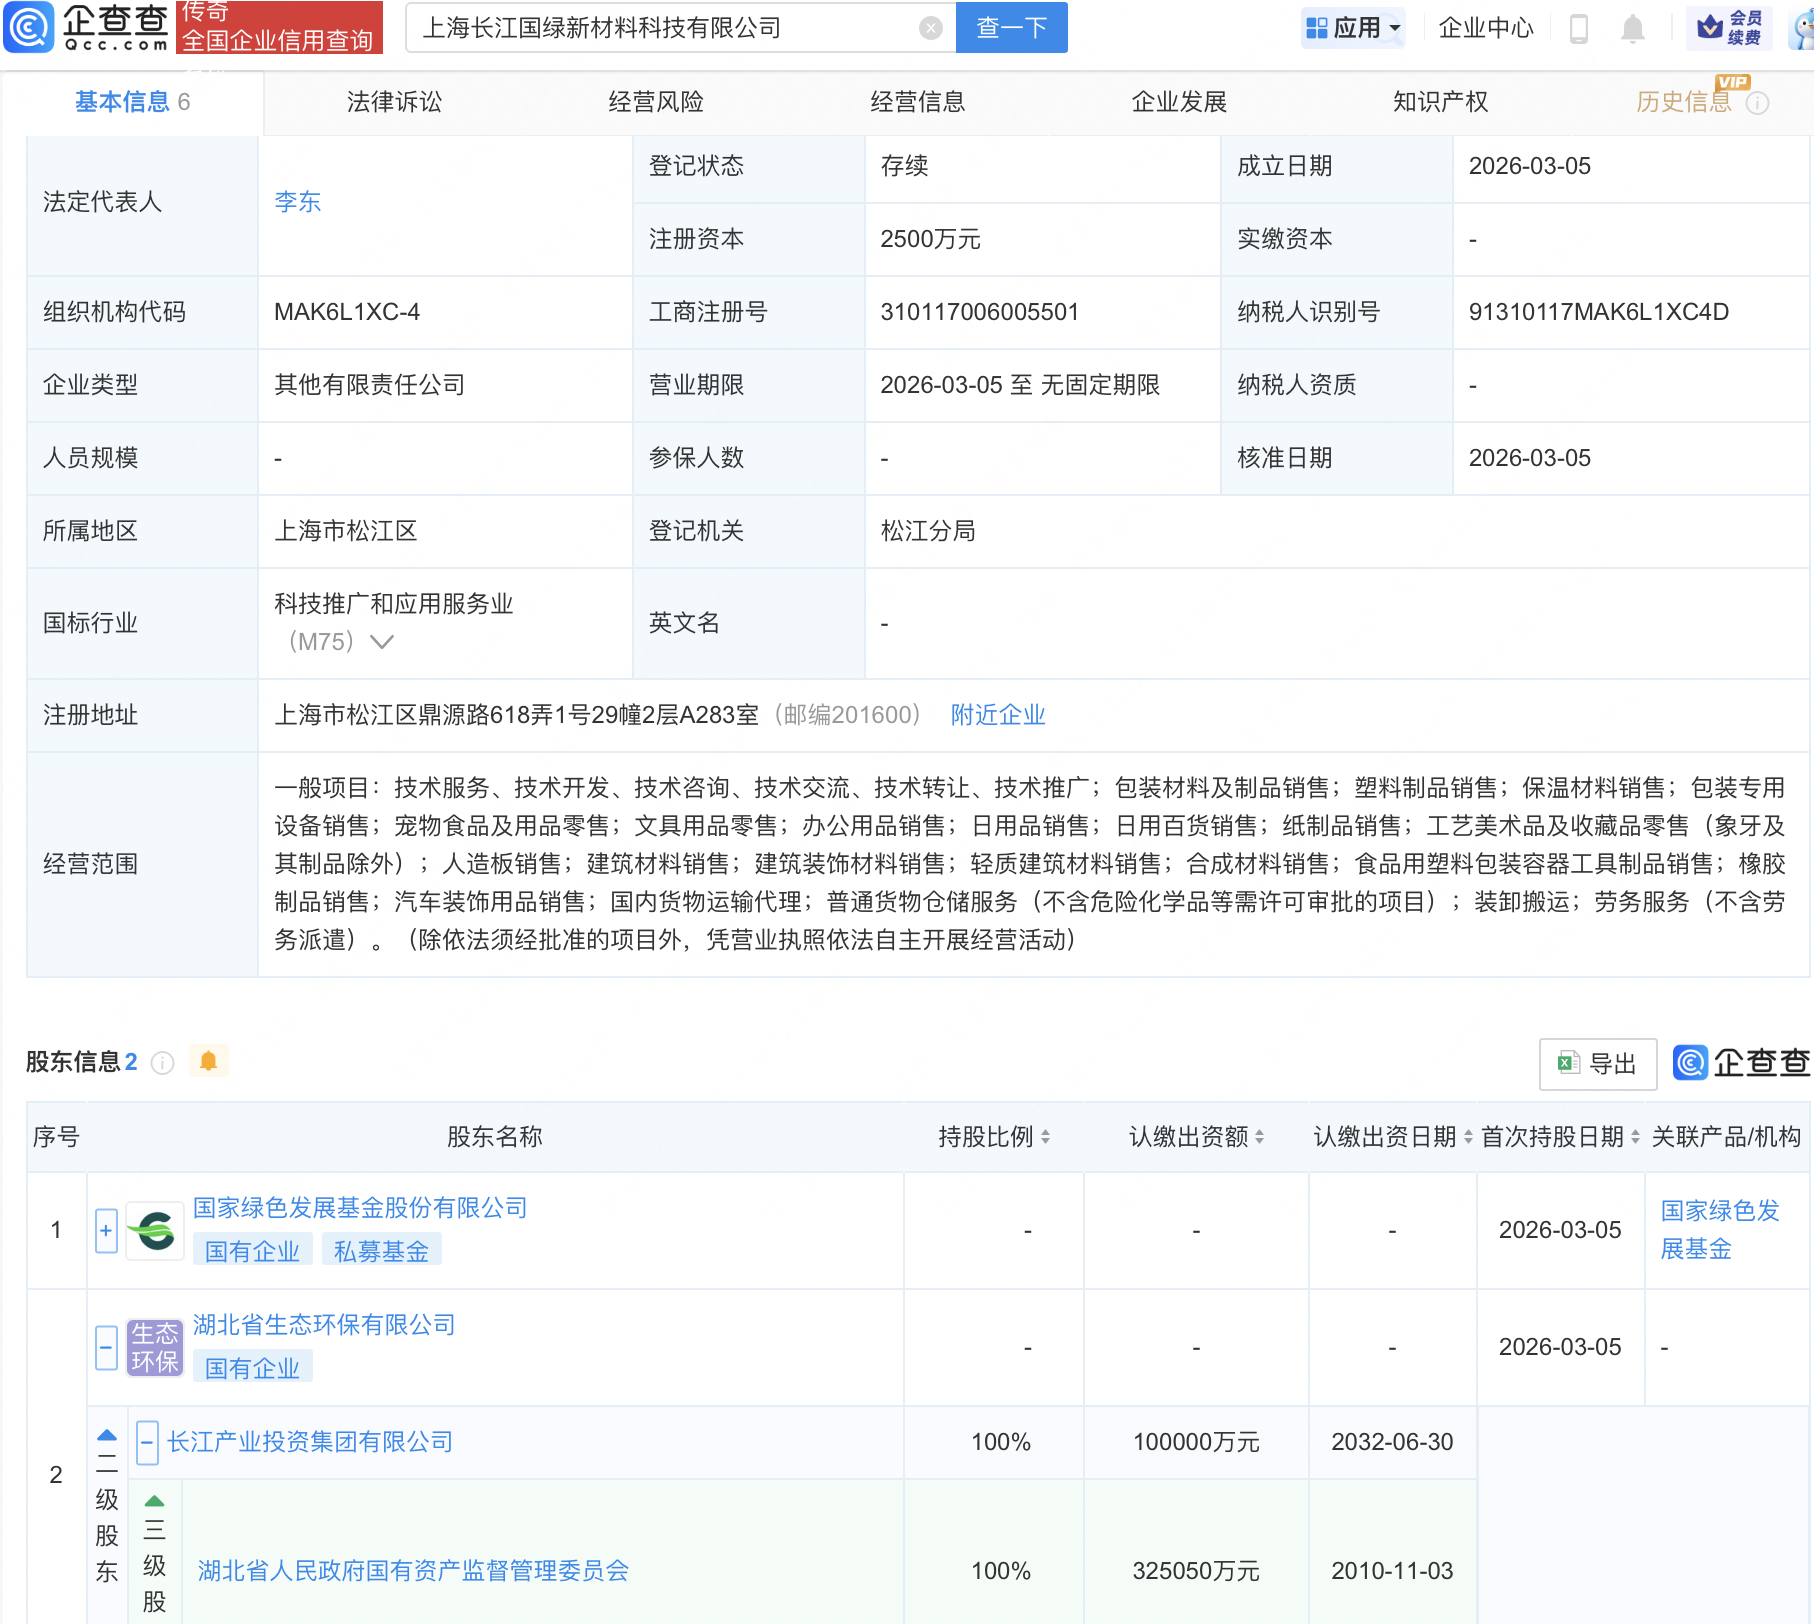Clear the search box using the x icon
This screenshot has height=1624, width=1814.
click(931, 27)
